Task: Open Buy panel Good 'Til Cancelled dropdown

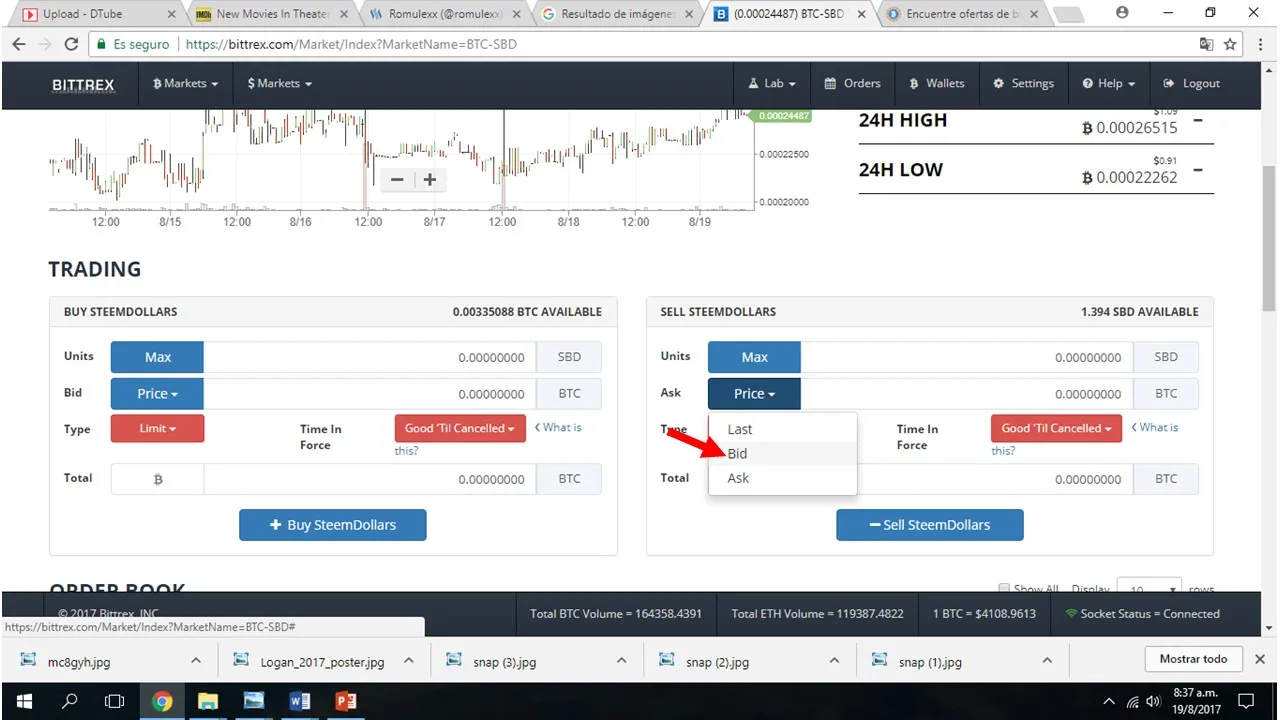Action: click(460, 428)
